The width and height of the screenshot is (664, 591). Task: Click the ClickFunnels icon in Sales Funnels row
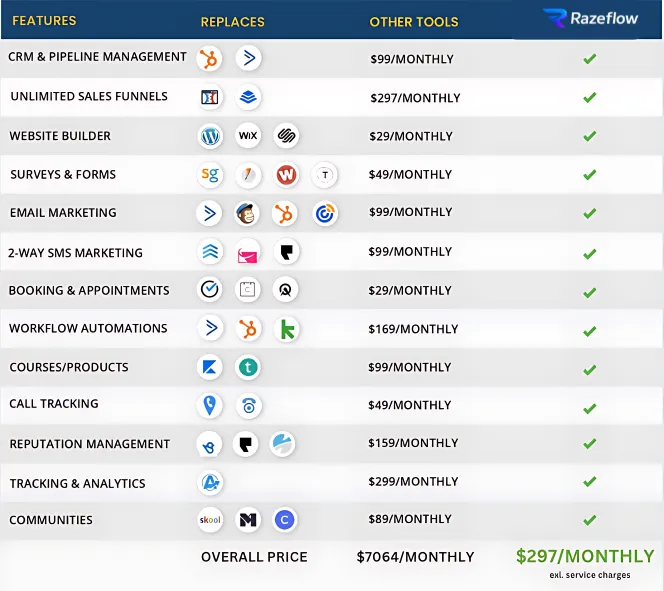[x=210, y=97]
